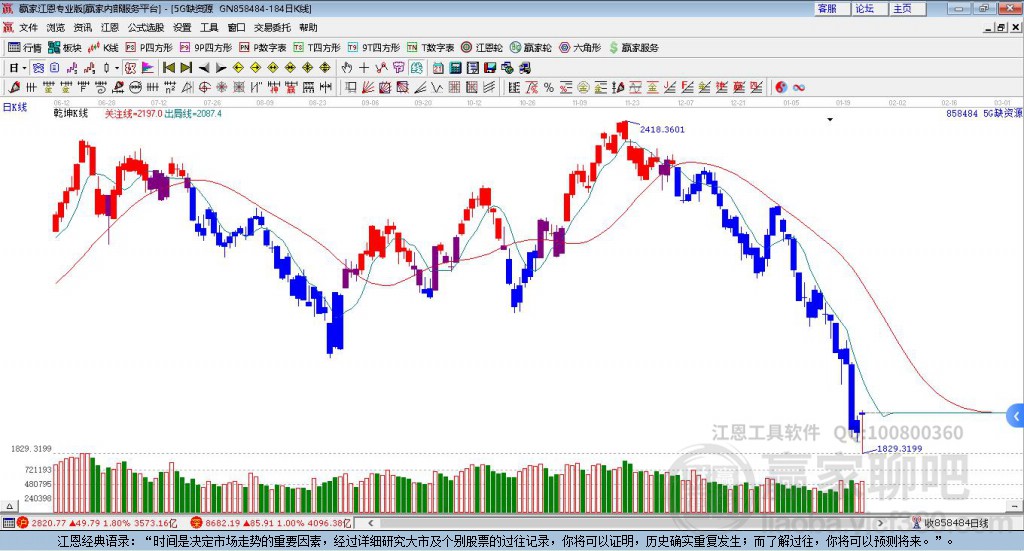Click the infinity loop icon

pyautogui.click(x=799, y=87)
